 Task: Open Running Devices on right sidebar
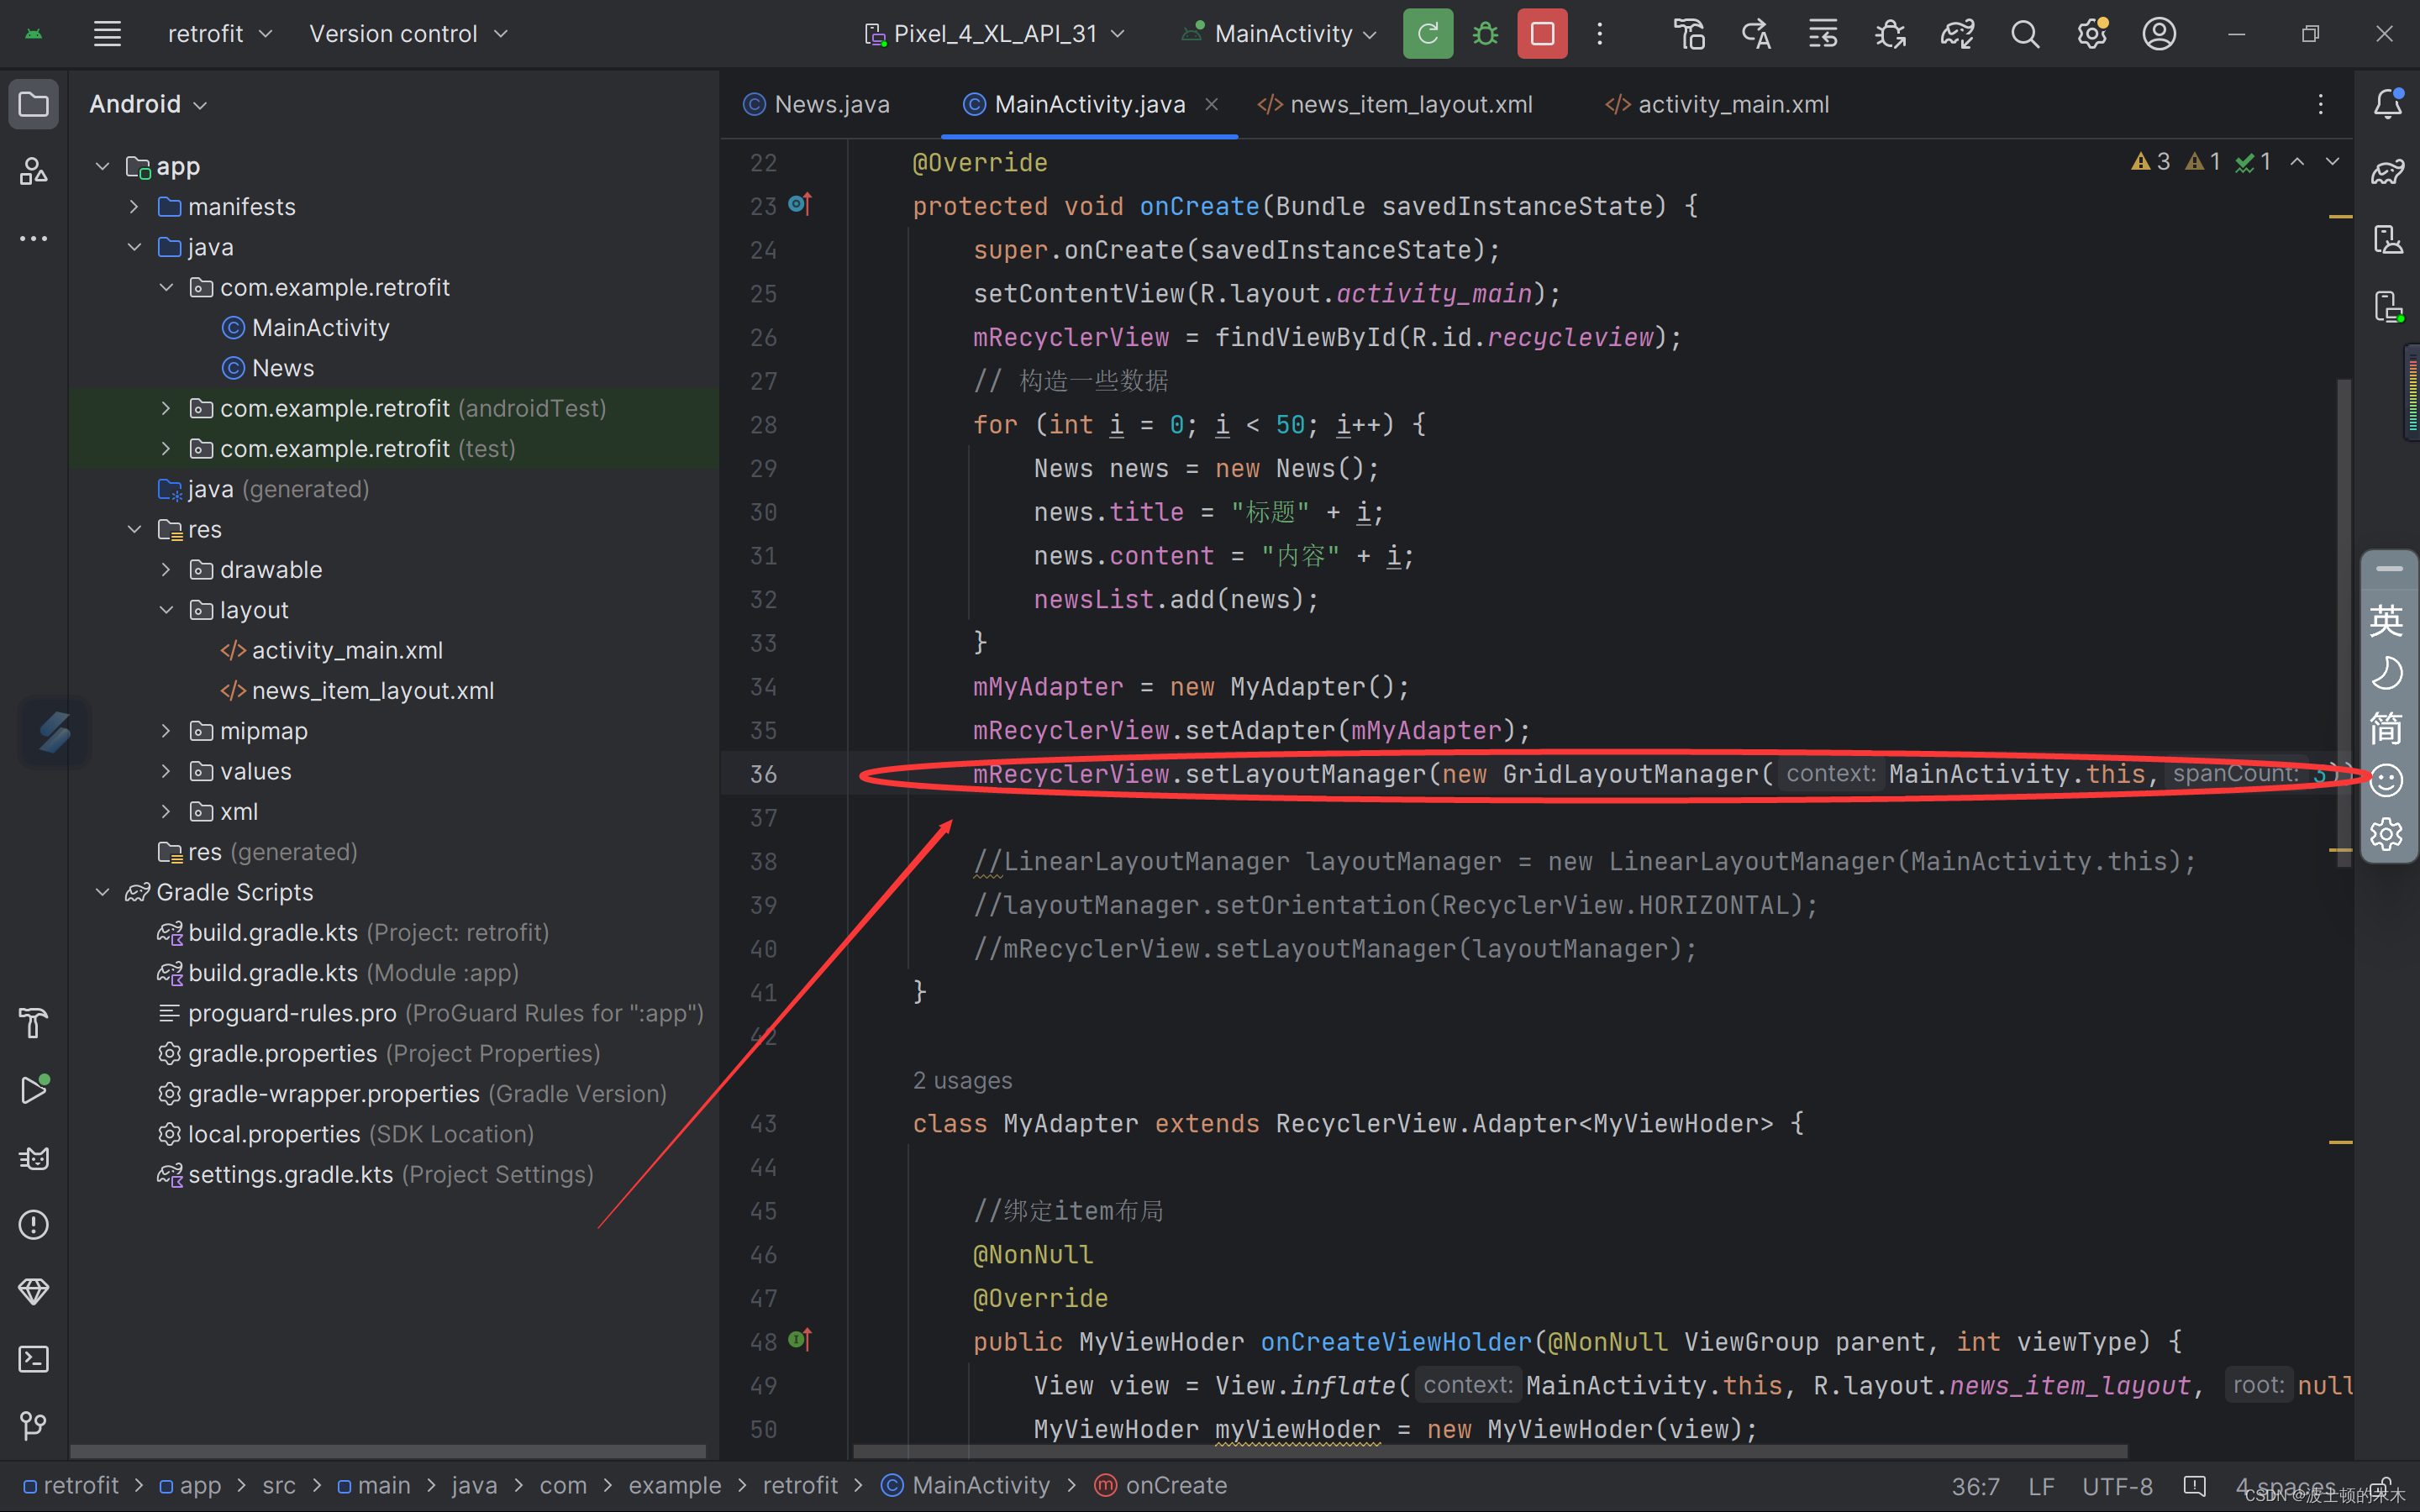pos(2387,305)
